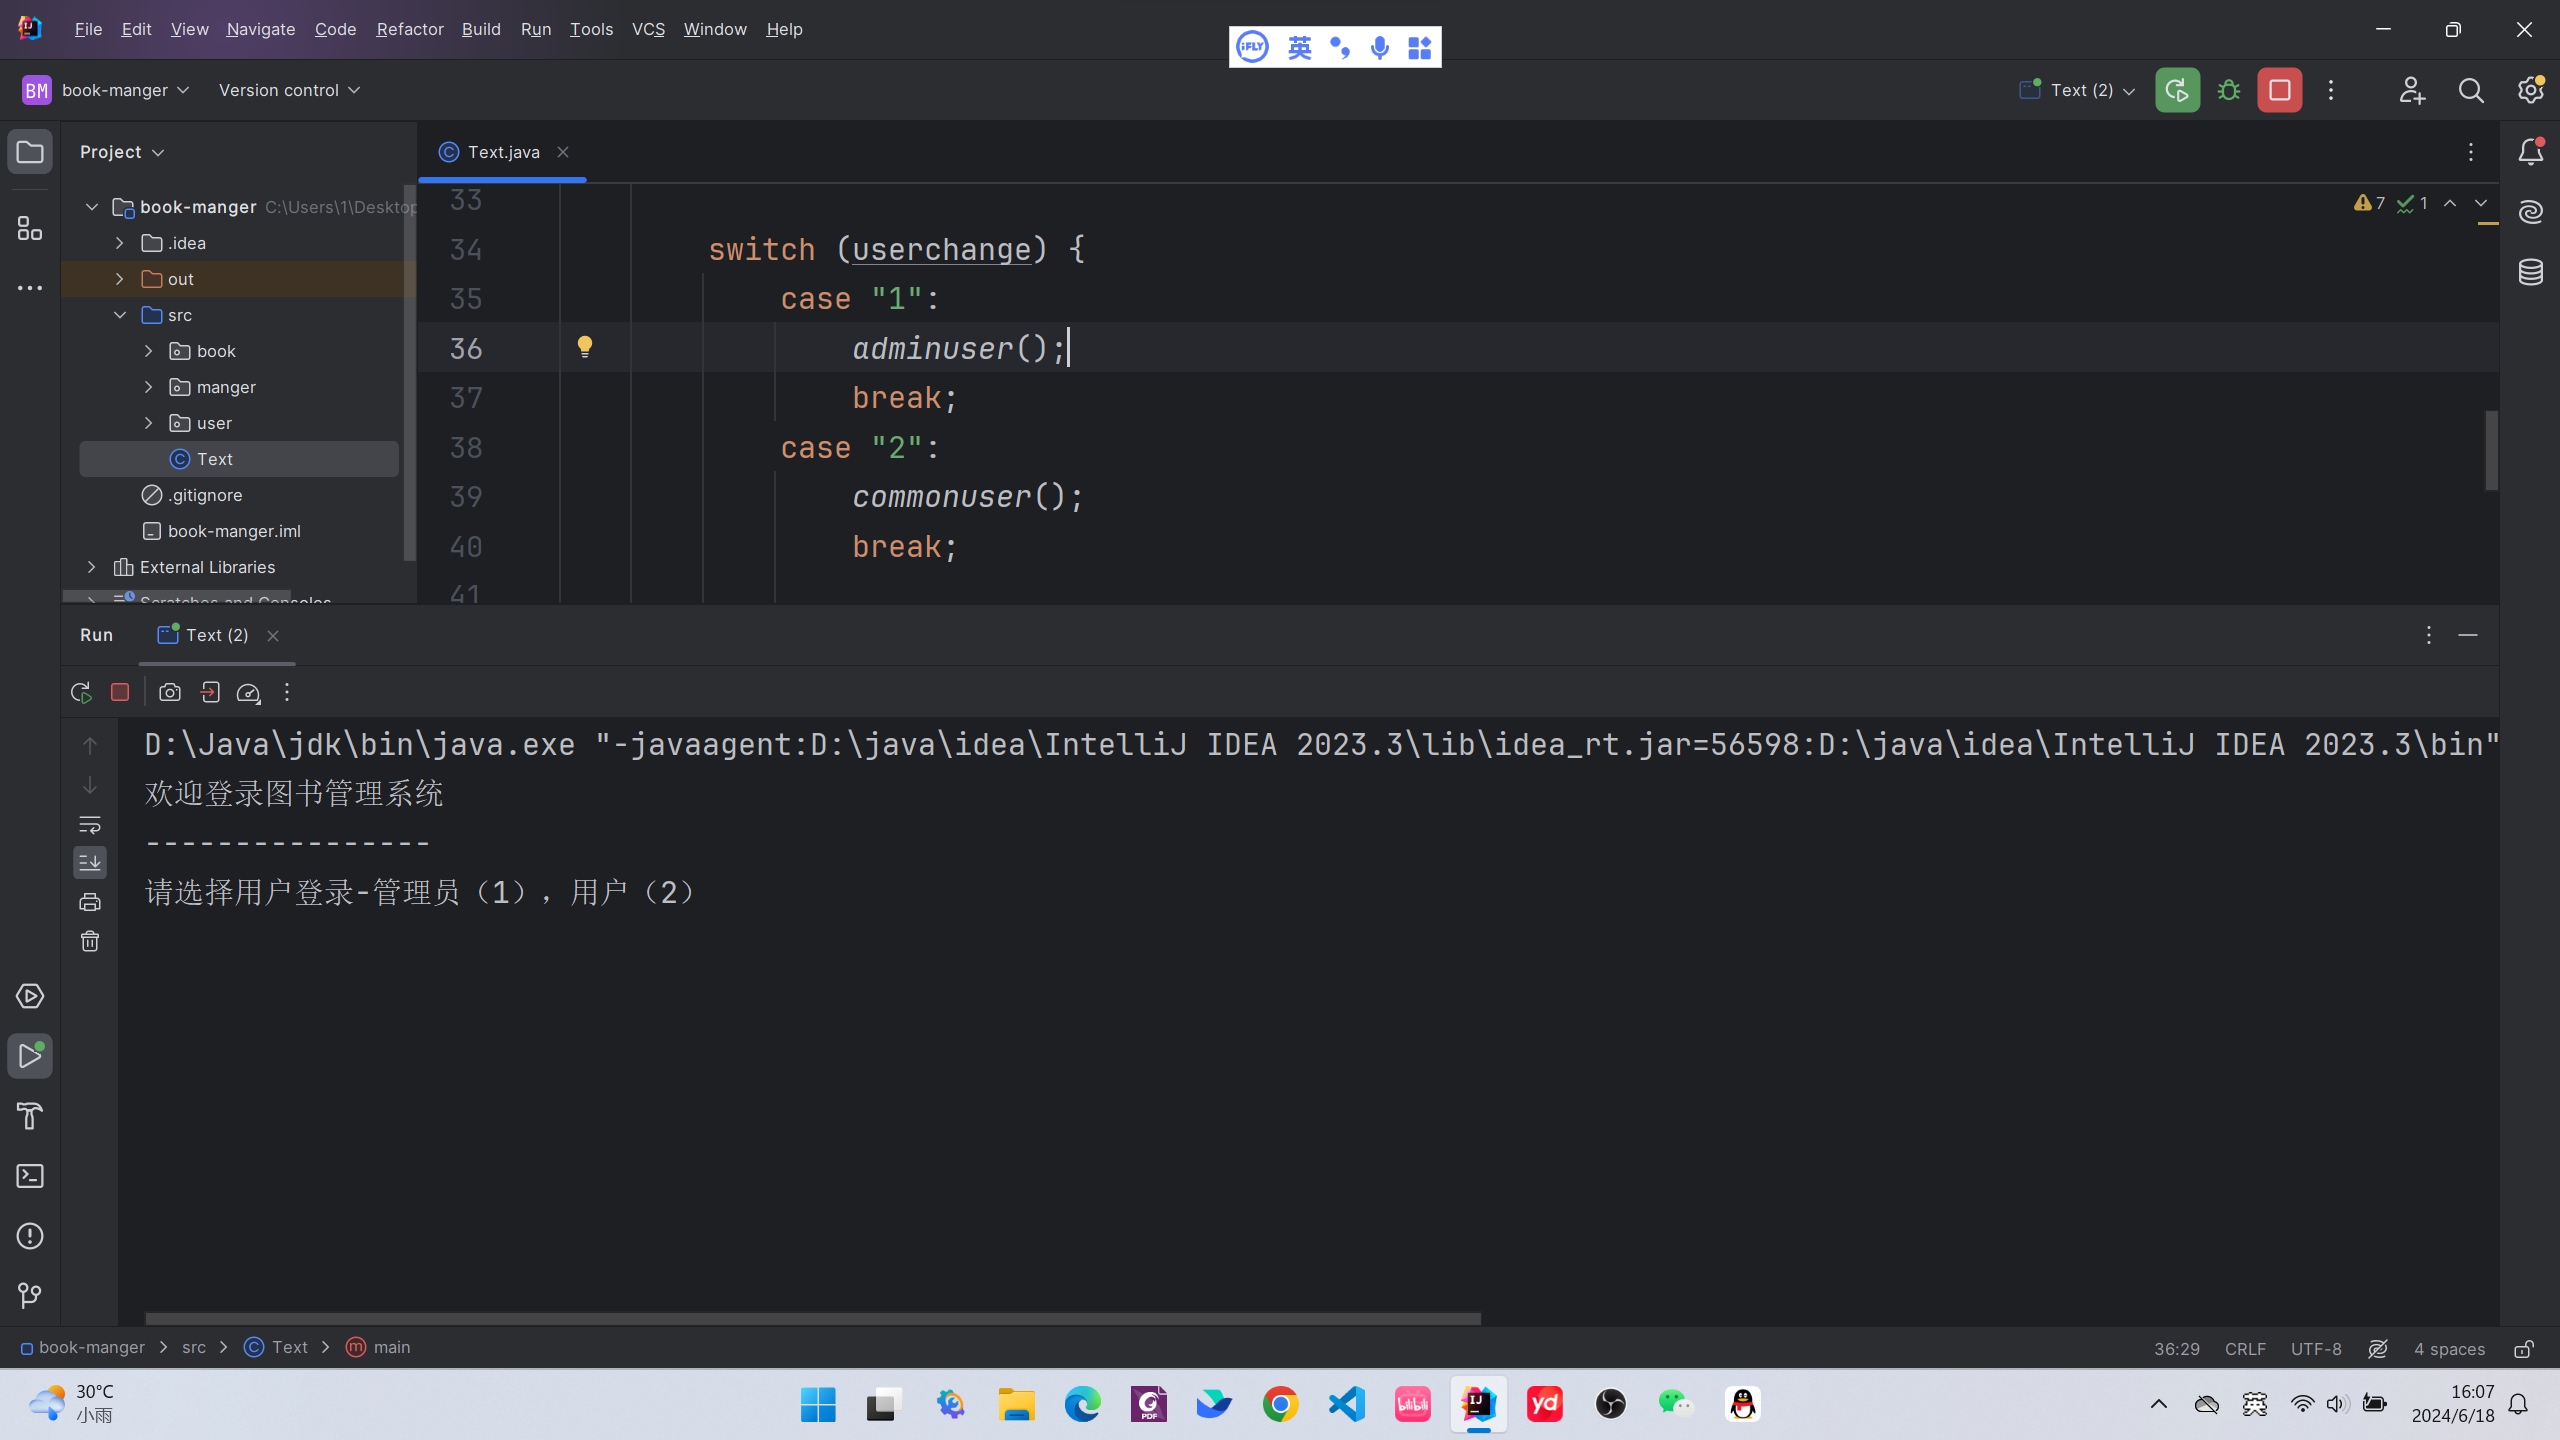Open the Structure tool window icon
The width and height of the screenshot is (2560, 1440).
point(30,229)
